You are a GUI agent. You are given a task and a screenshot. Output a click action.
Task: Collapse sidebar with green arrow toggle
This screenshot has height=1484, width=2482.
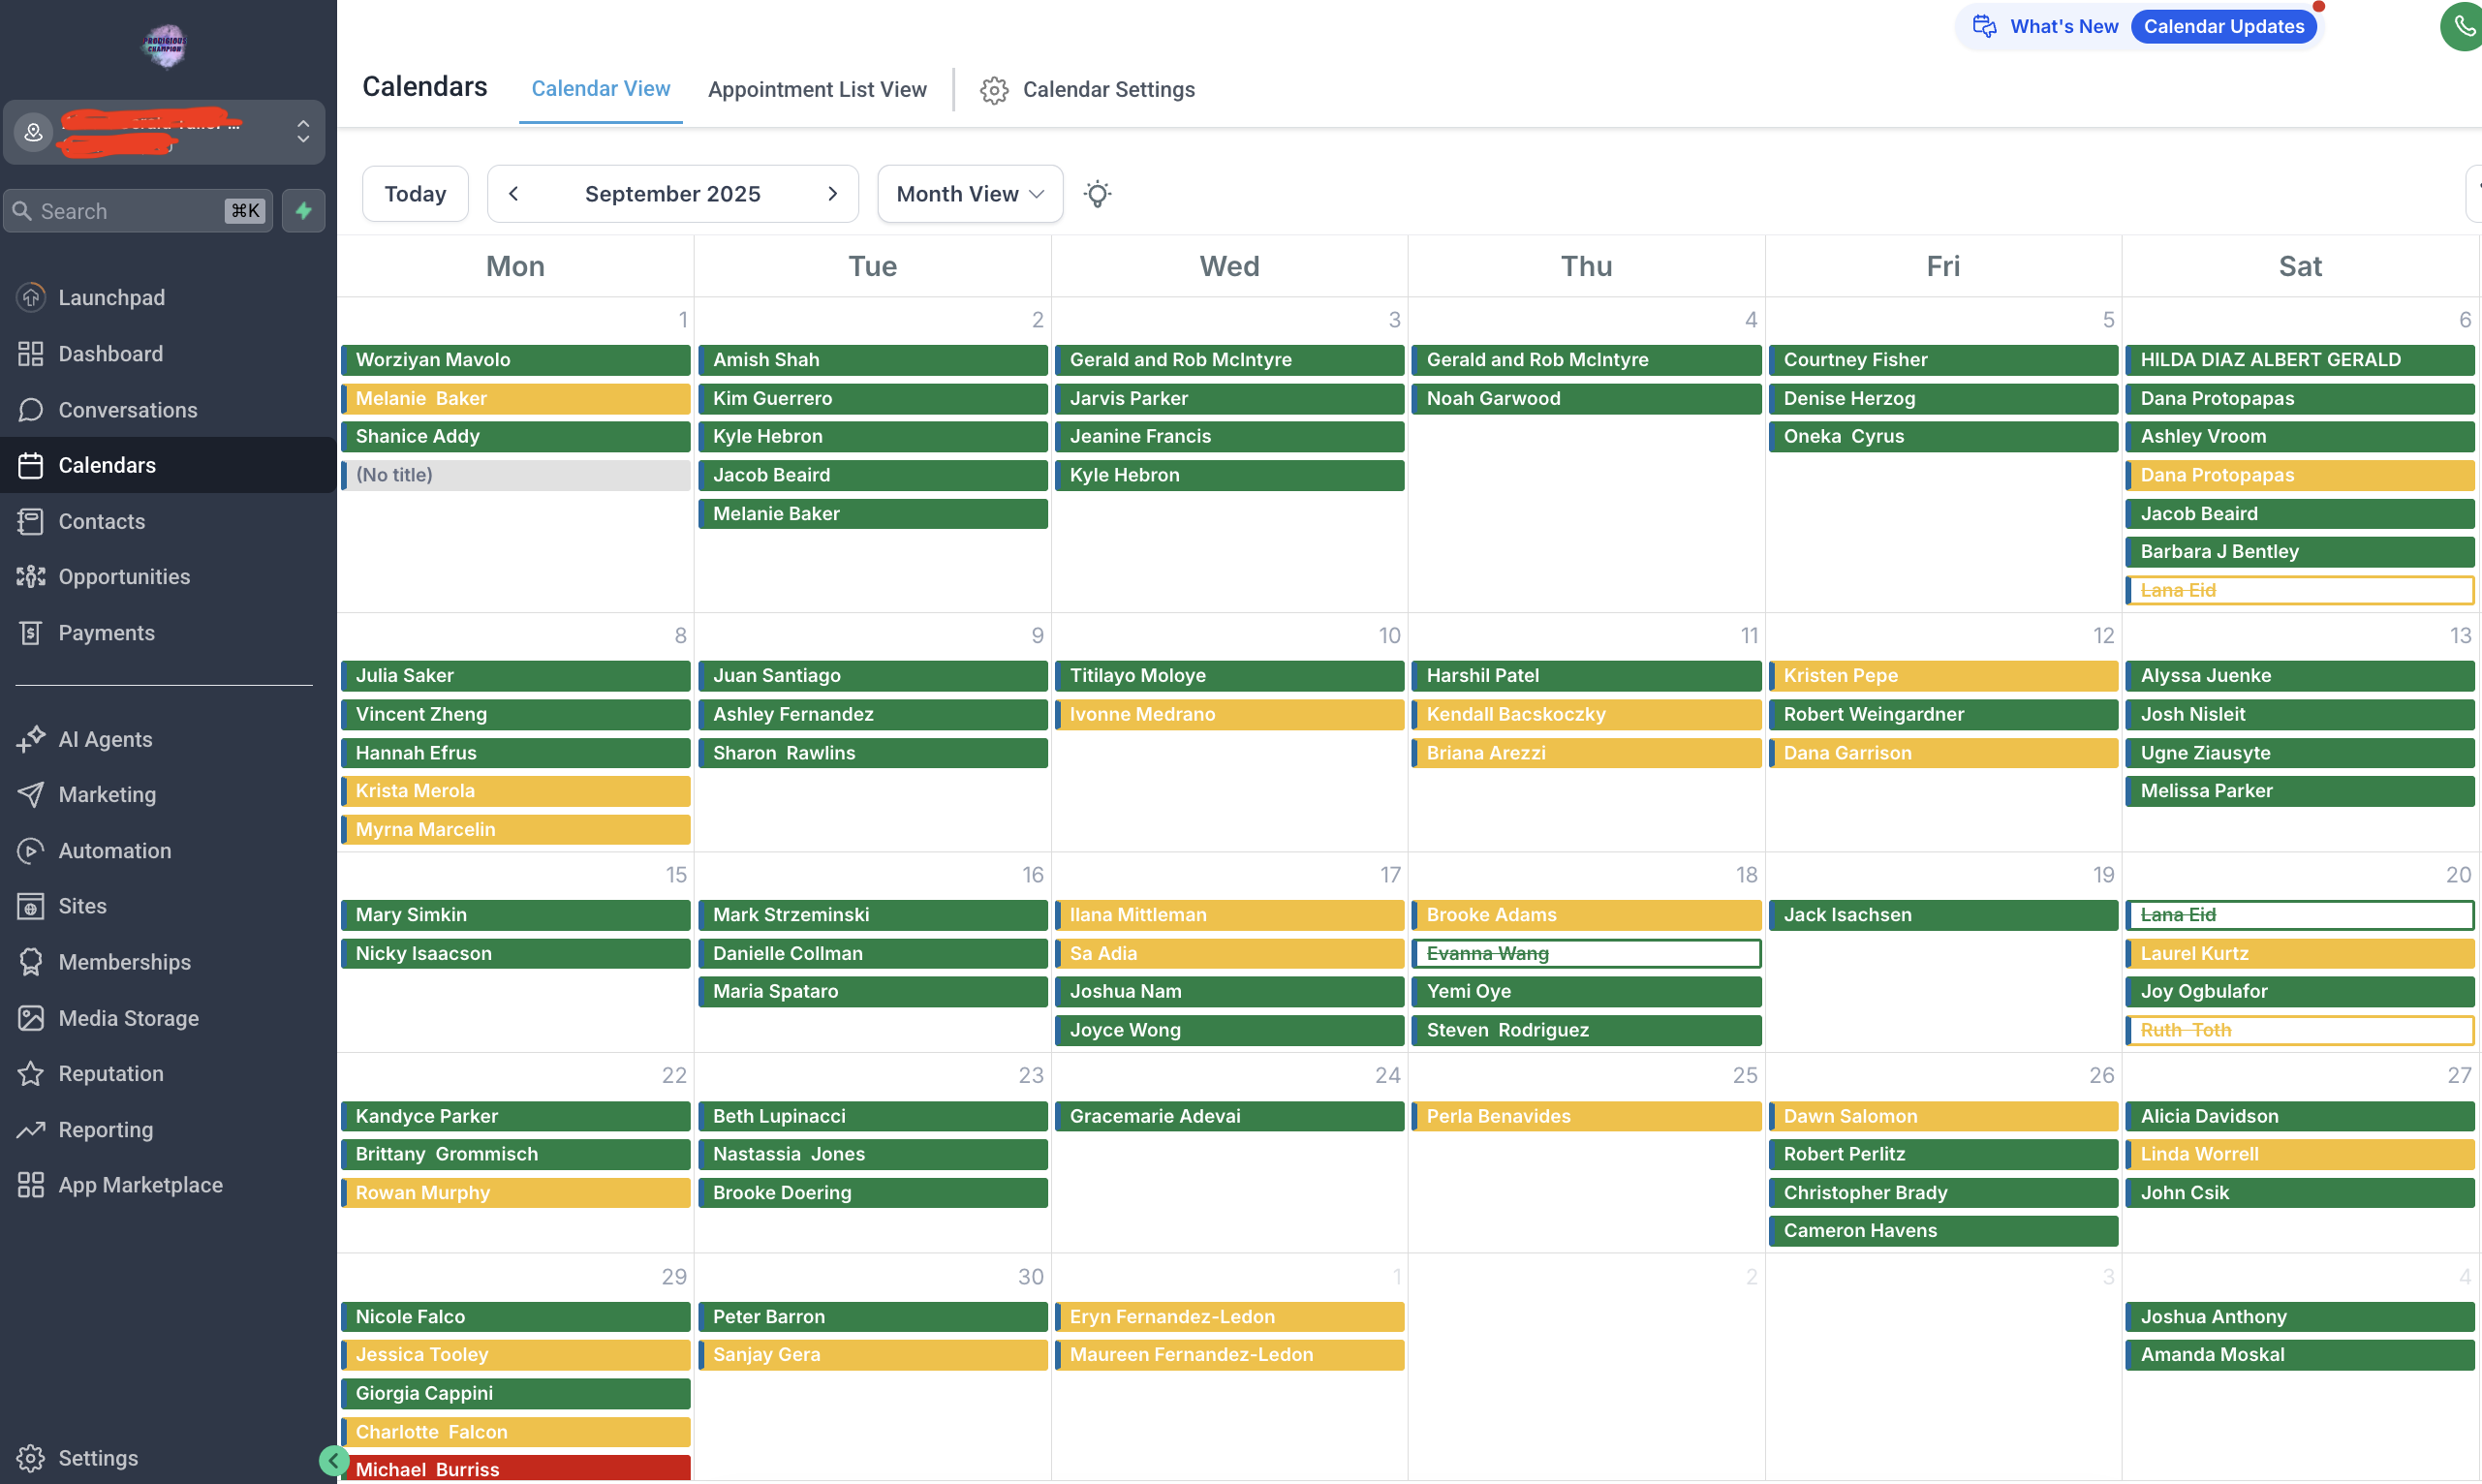pyautogui.click(x=333, y=1460)
